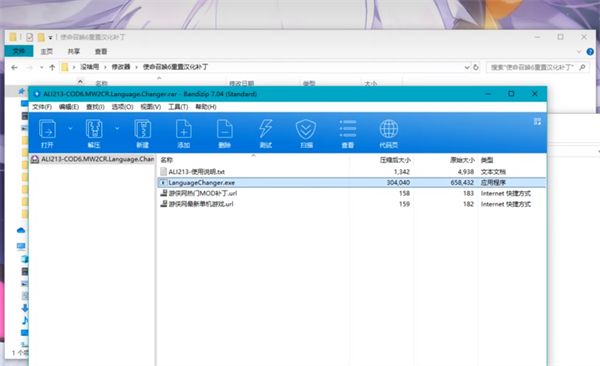Click the 修改器 breadcrumb in Explorer address bar

point(121,67)
